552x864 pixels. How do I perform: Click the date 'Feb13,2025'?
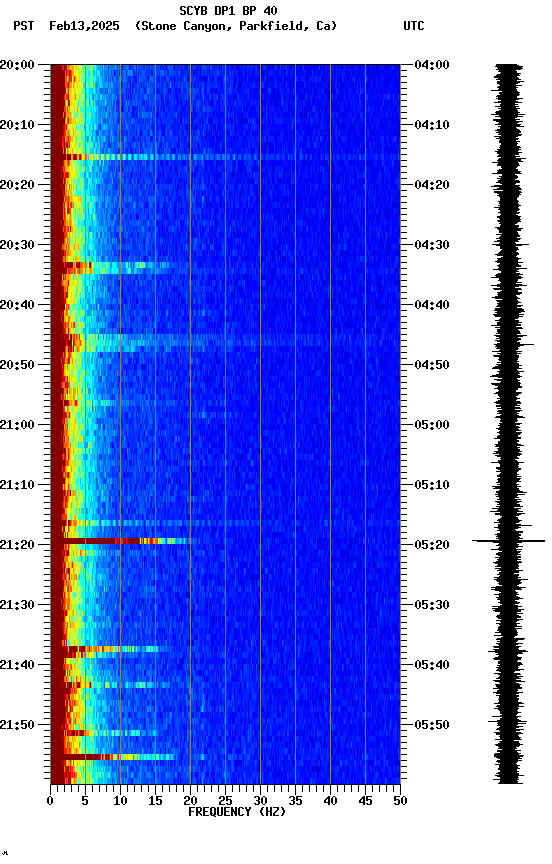point(84,26)
